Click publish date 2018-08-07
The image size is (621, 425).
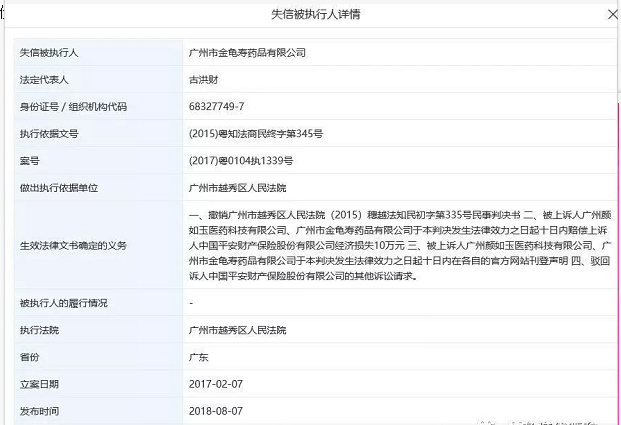(x=215, y=411)
